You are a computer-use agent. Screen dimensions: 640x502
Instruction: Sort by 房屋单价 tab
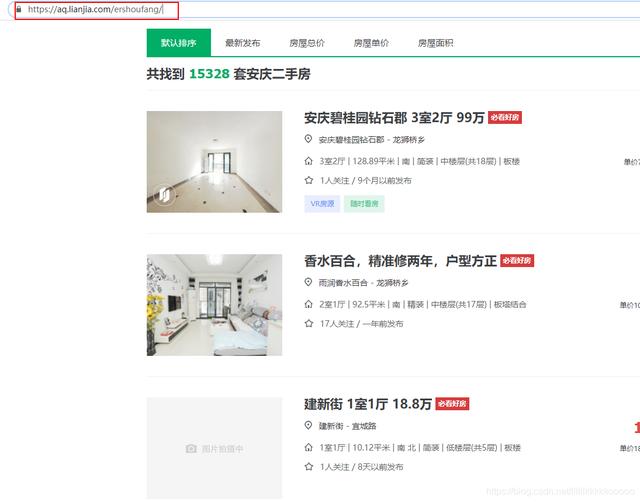[x=371, y=43]
